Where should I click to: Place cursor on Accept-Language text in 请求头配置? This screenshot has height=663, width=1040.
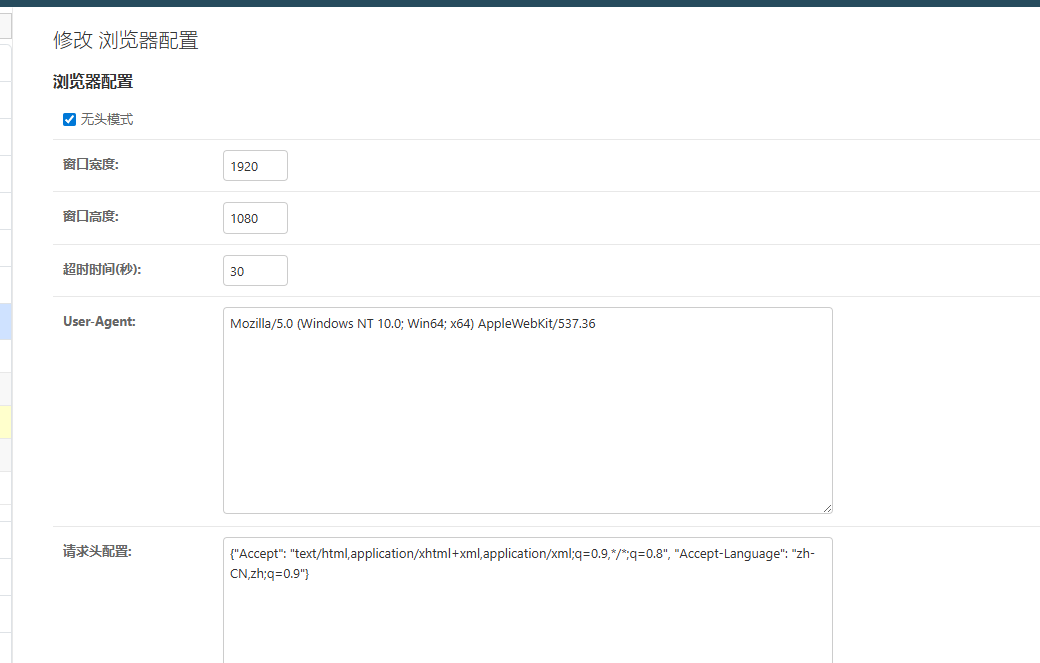click(x=728, y=554)
